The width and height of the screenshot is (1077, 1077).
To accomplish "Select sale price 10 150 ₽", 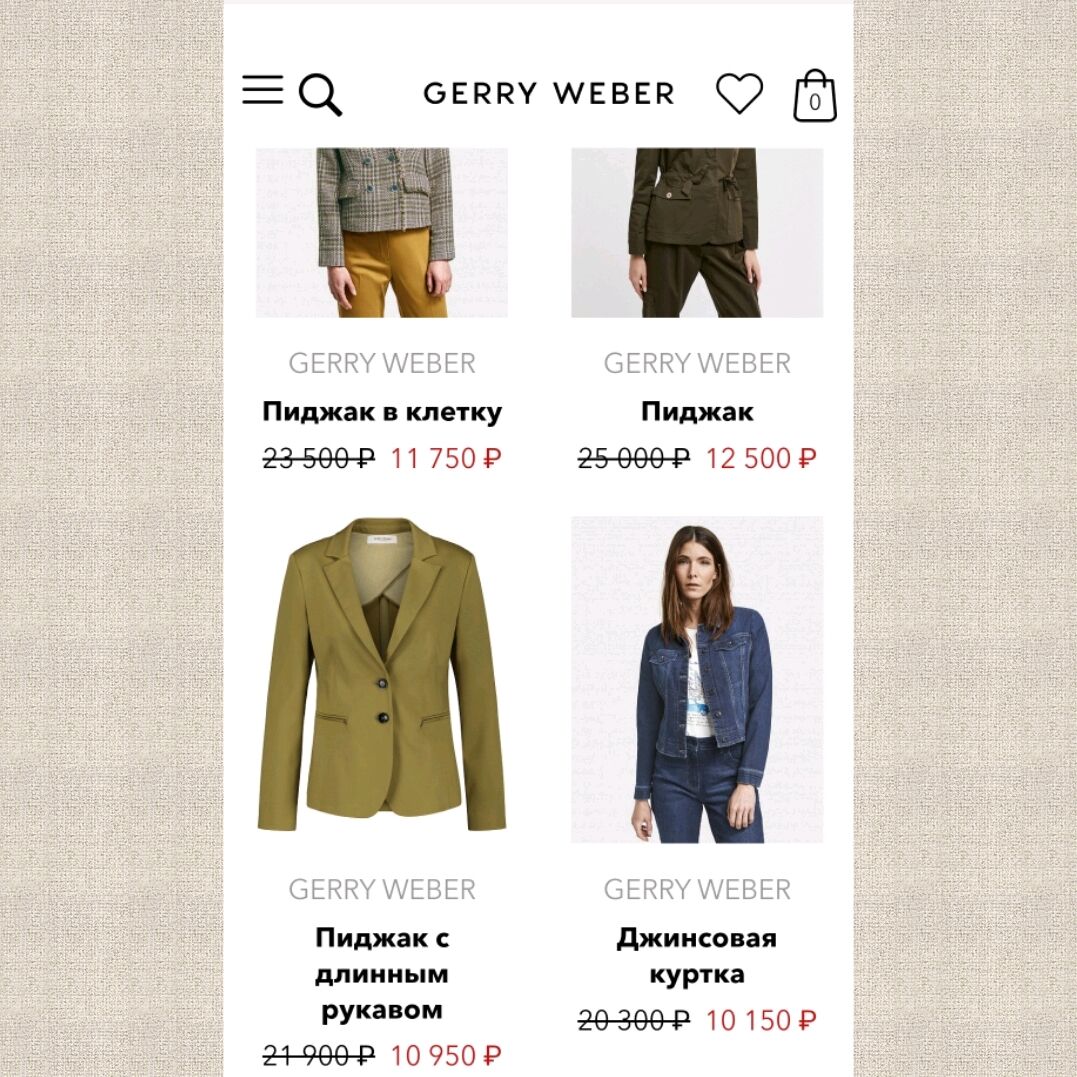I will [761, 1021].
